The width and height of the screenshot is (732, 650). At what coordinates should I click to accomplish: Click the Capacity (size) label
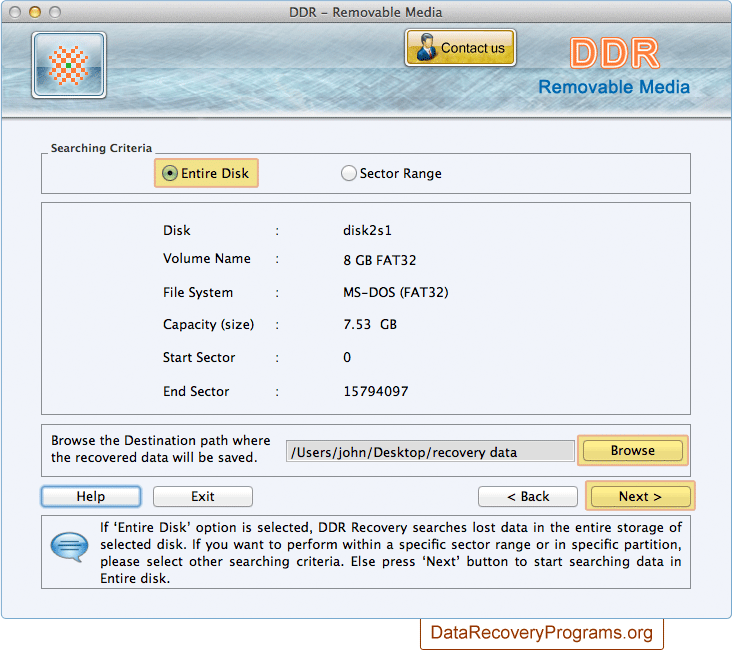pyautogui.click(x=208, y=325)
